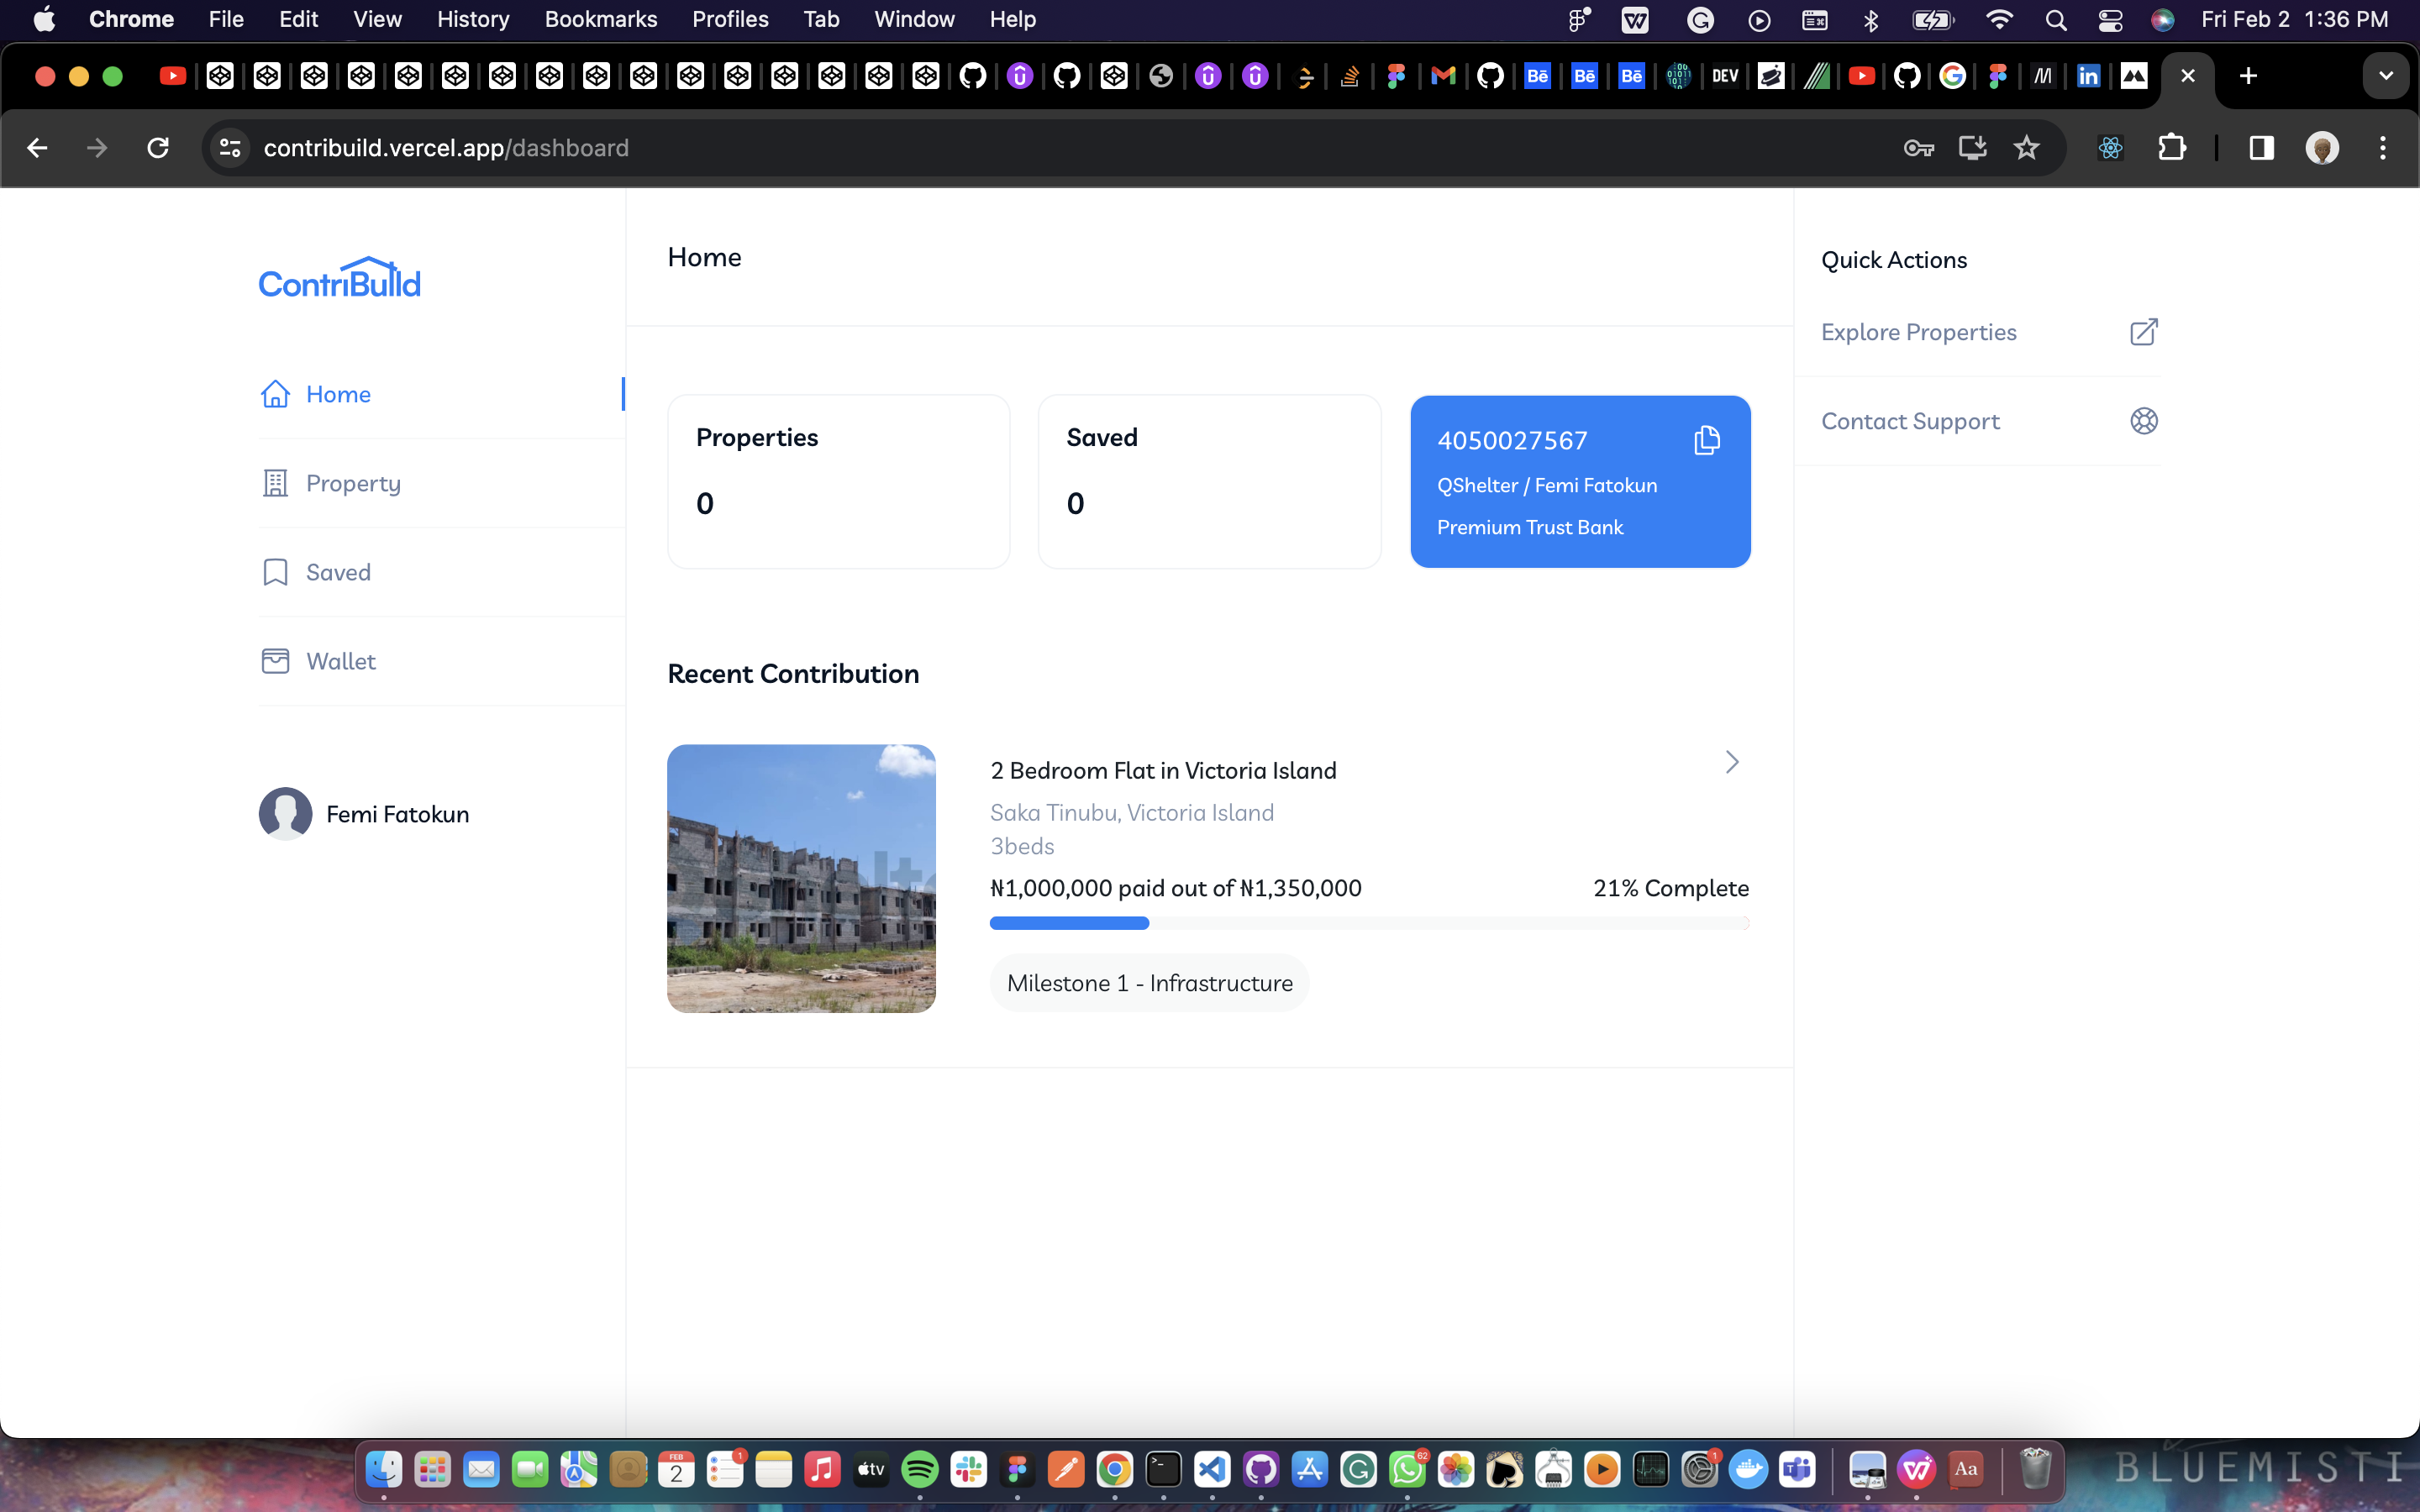Screen dimensions: 2420x1512
Task: Click the Contact Support lifebuoy icon
Action: (2143, 421)
